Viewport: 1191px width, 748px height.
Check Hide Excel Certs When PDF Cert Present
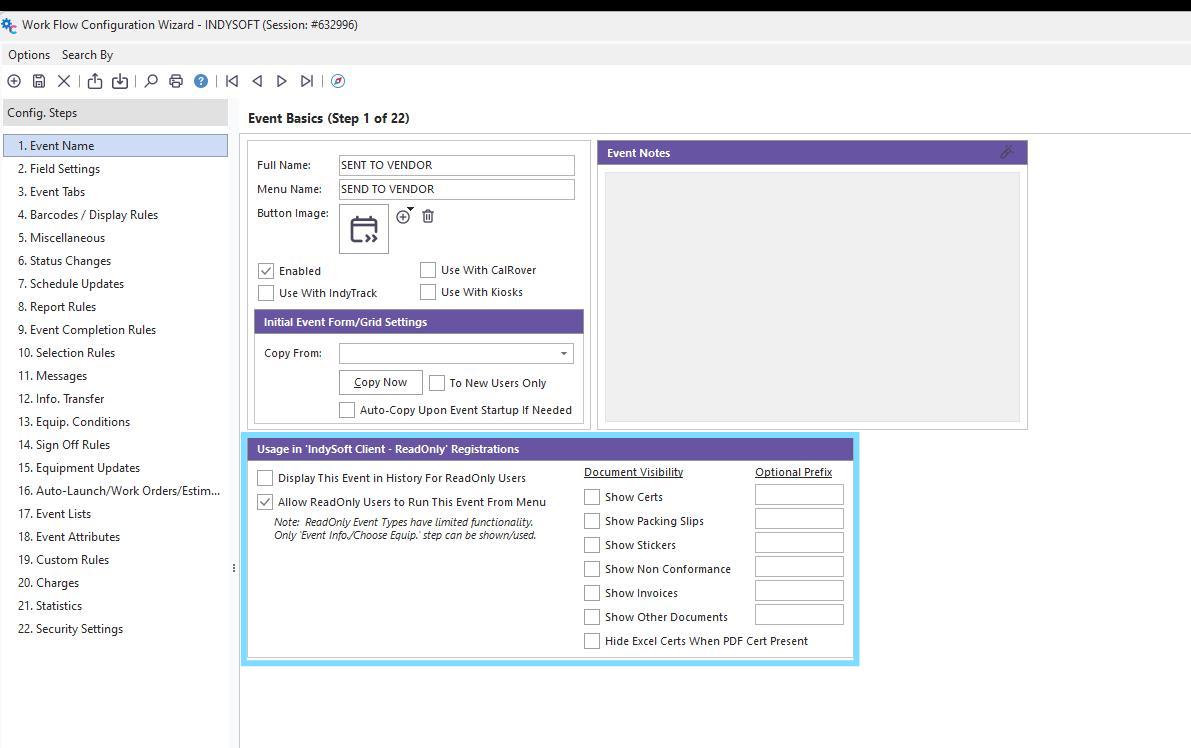coord(591,641)
